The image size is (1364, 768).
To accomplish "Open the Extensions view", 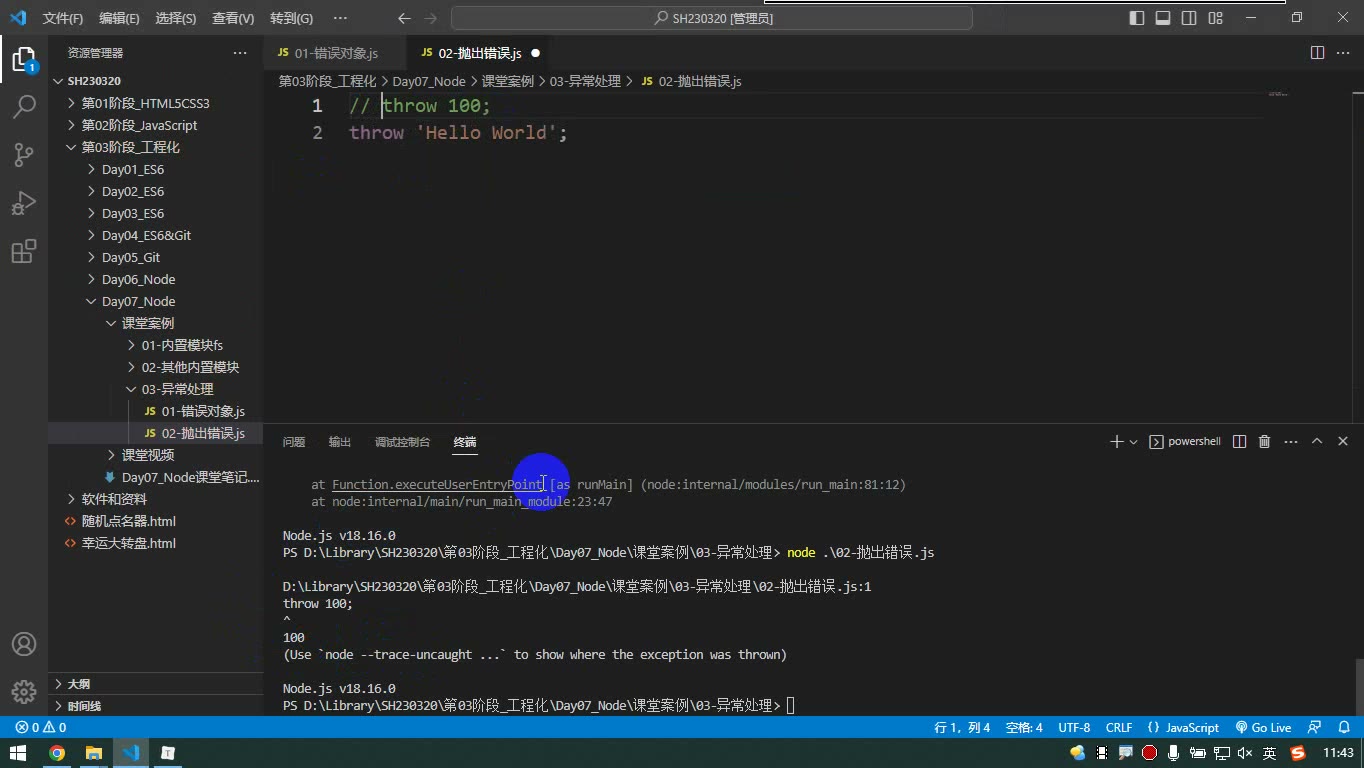I will point(23,251).
